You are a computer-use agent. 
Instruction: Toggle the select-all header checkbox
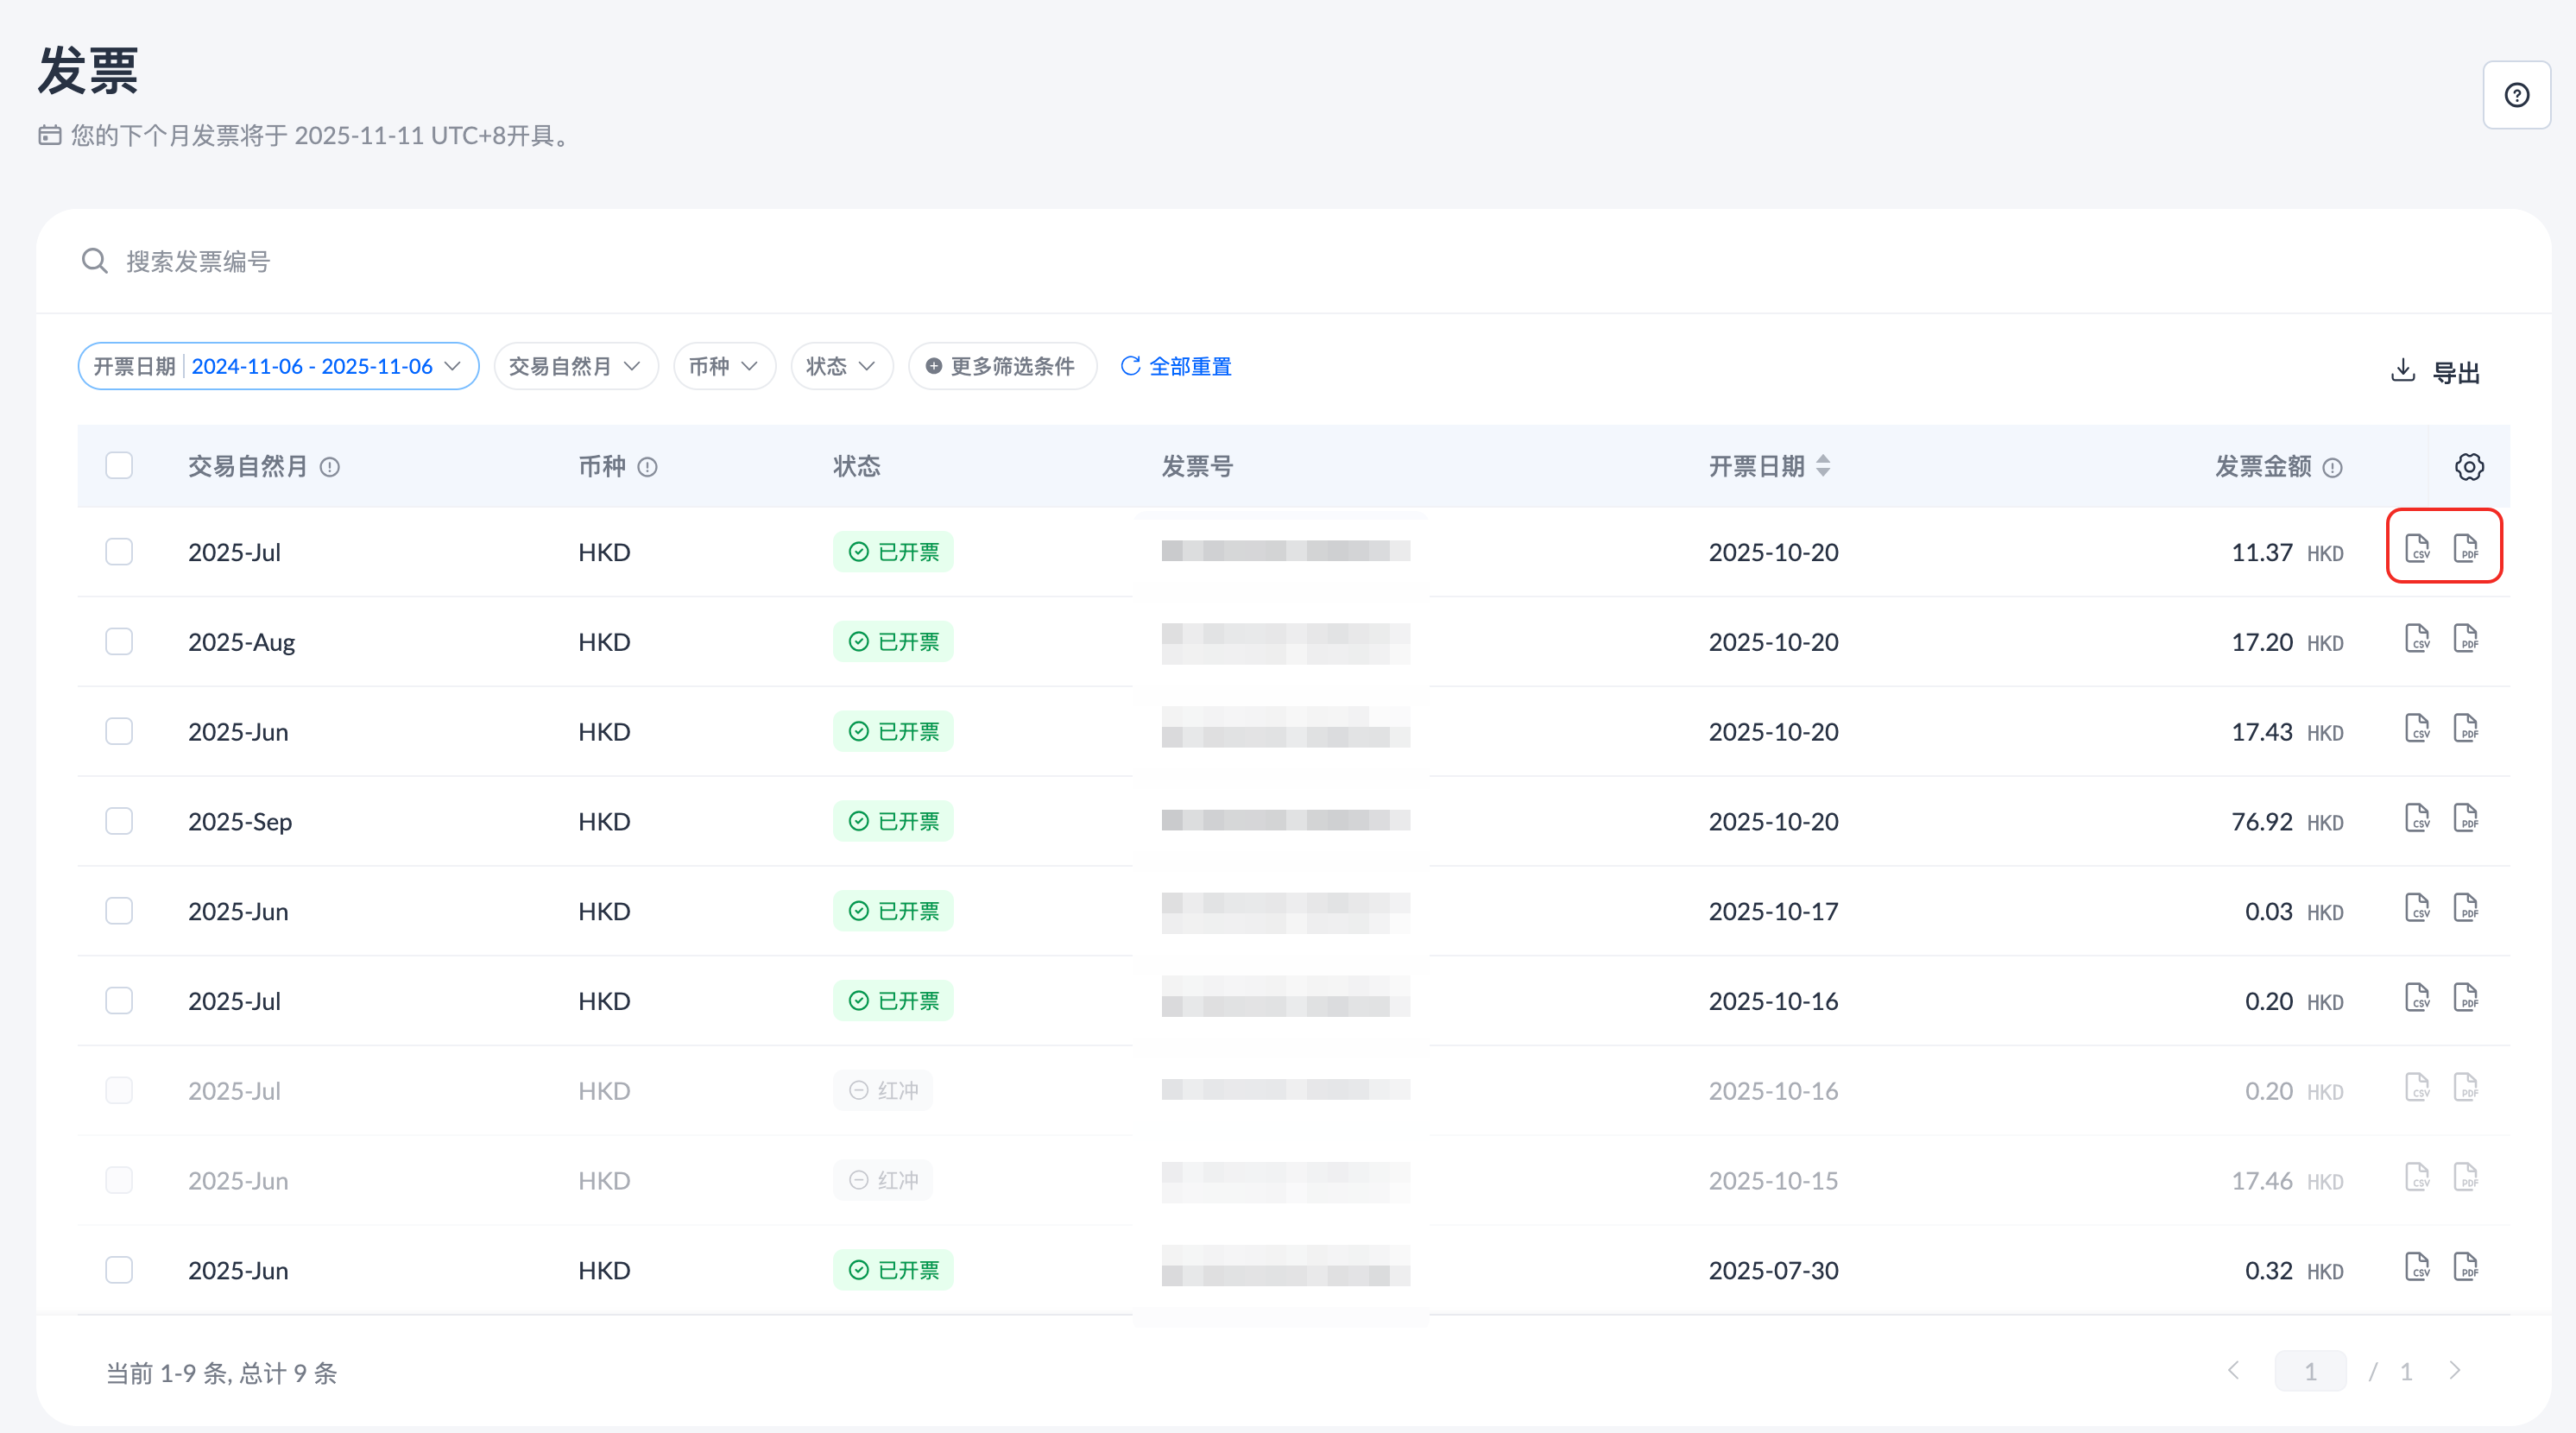119,466
